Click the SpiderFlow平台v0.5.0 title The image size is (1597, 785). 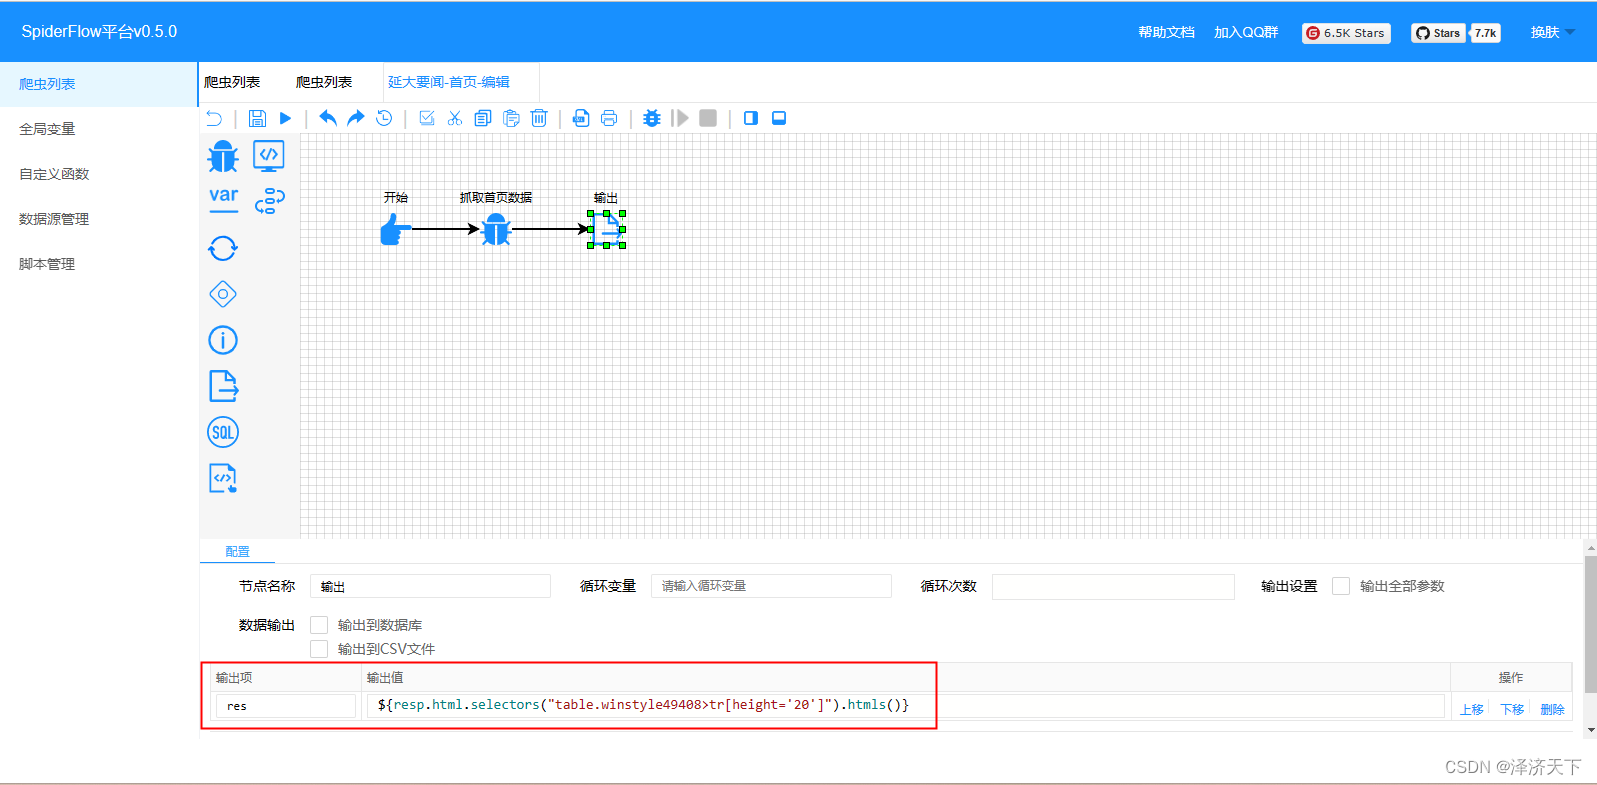coord(99,32)
